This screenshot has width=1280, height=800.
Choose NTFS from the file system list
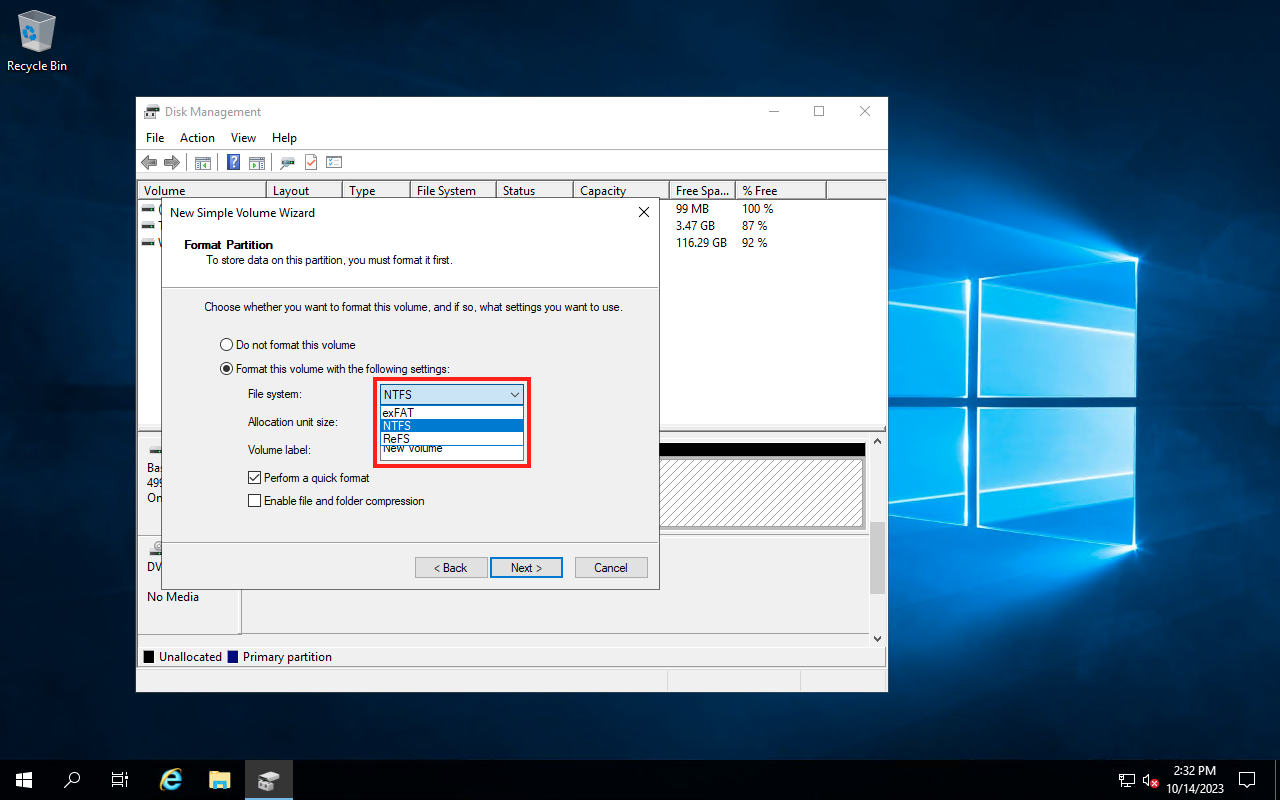point(452,425)
